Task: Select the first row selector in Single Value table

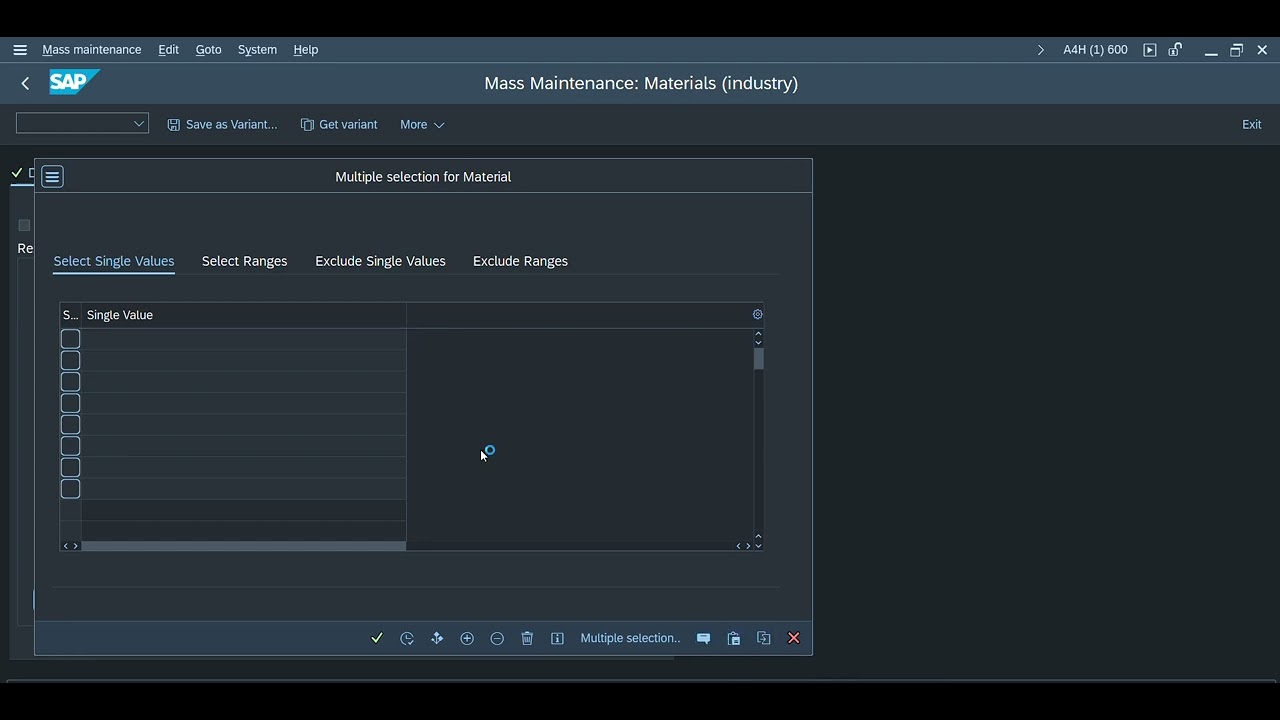Action: point(70,339)
